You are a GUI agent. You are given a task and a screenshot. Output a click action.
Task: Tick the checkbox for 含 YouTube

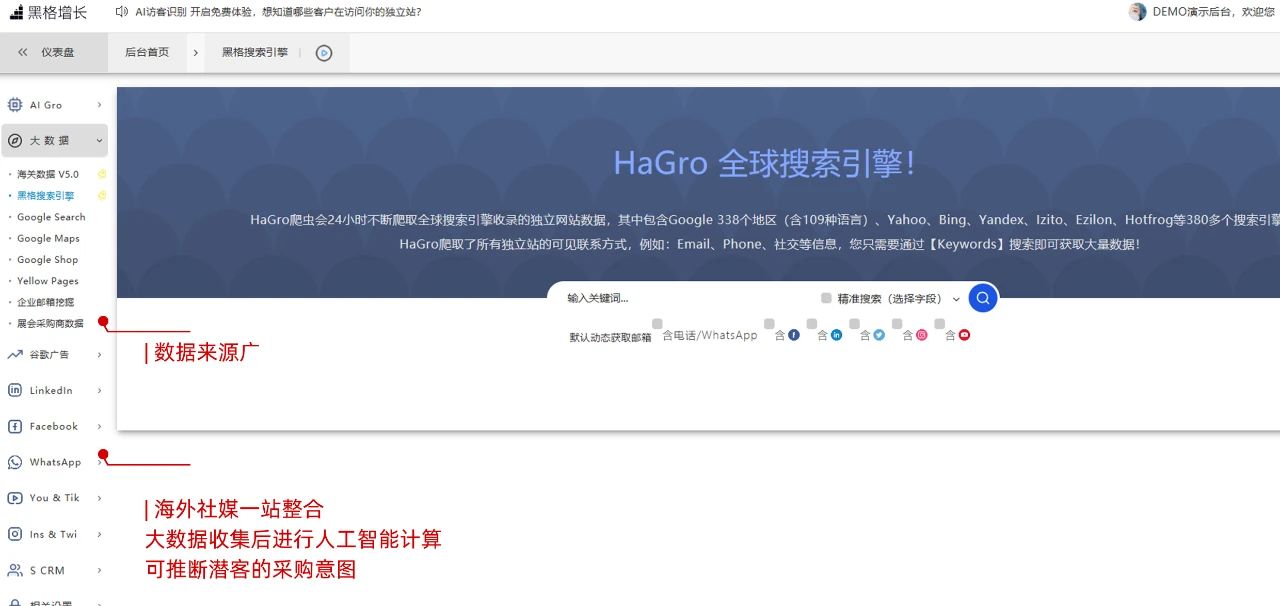click(940, 324)
